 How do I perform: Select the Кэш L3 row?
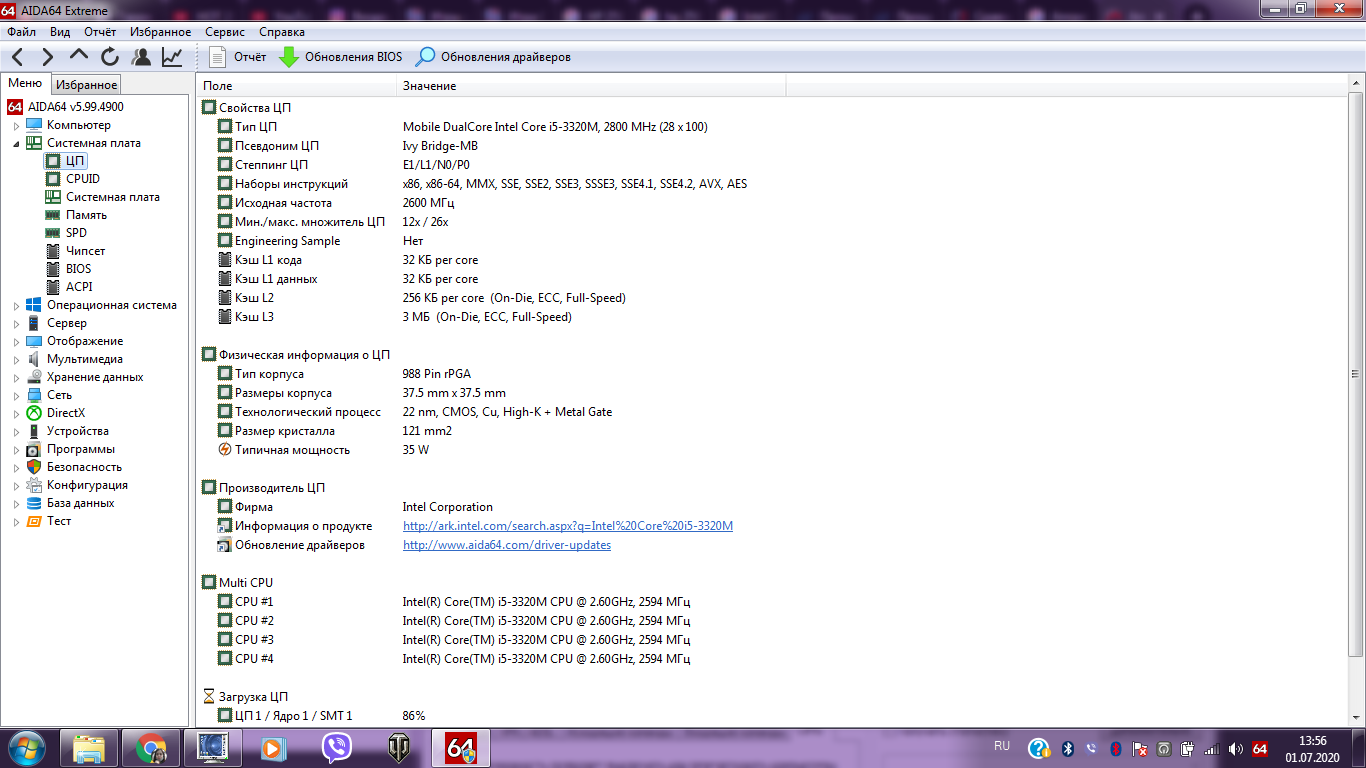coord(772,317)
